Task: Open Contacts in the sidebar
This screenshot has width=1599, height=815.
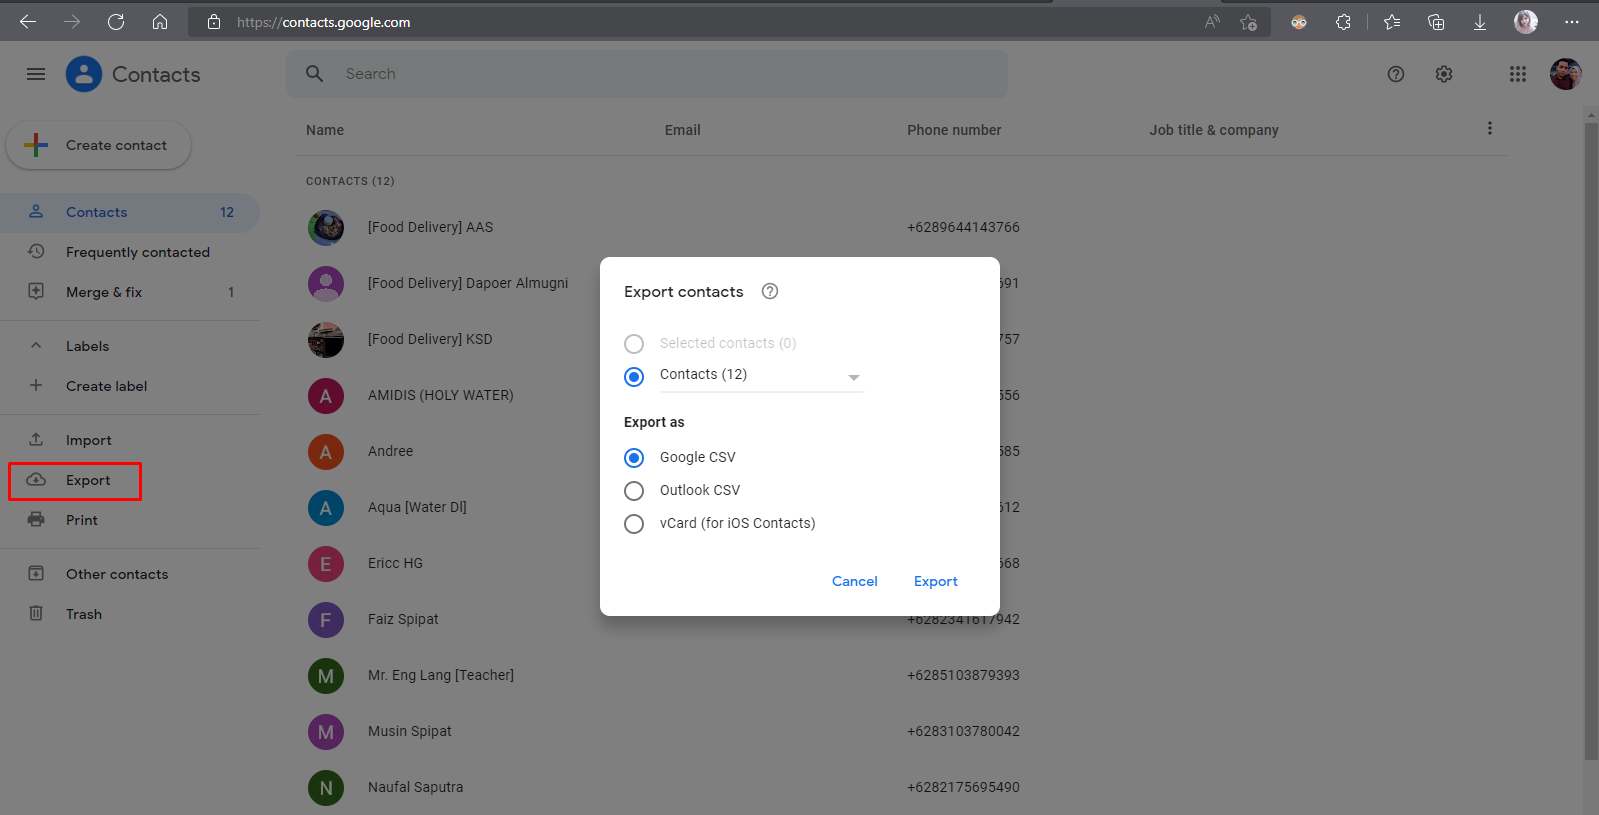Action: [130, 212]
